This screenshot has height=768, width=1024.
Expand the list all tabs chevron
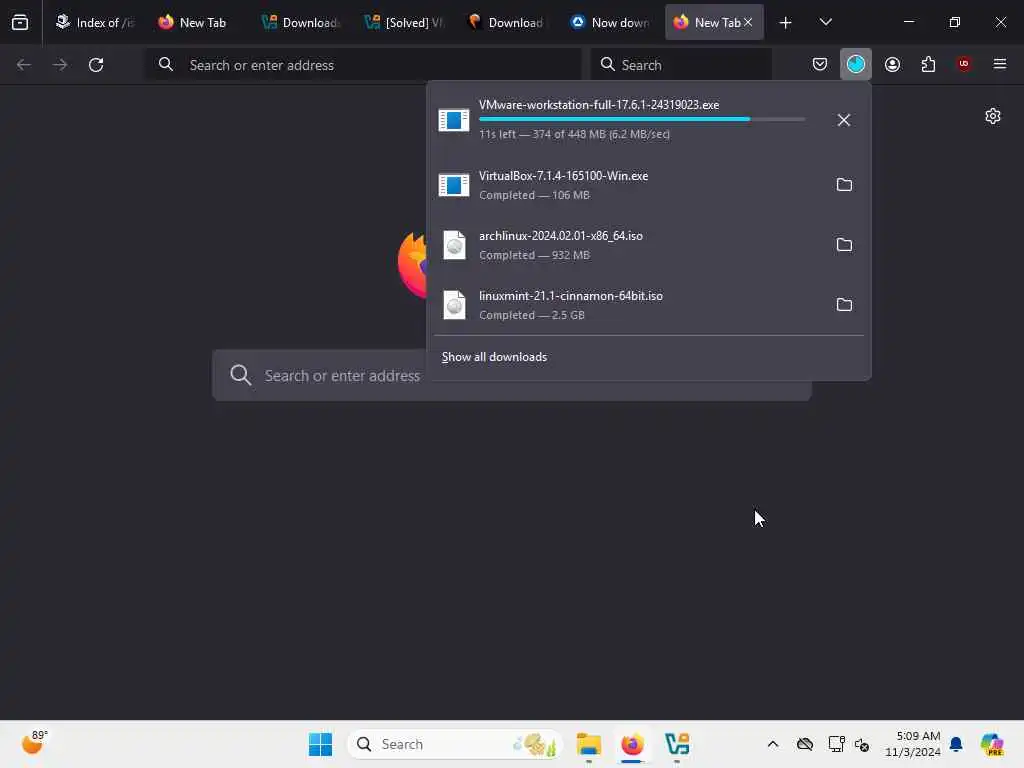click(825, 22)
